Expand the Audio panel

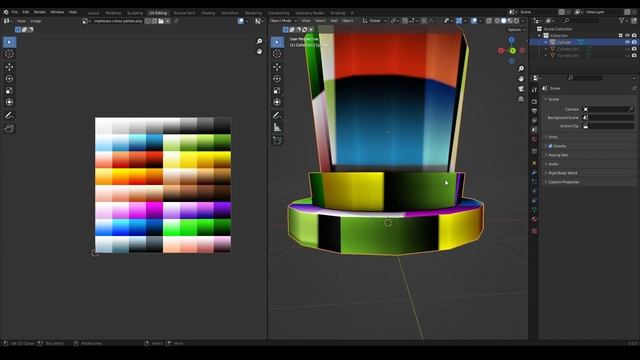tap(553, 164)
